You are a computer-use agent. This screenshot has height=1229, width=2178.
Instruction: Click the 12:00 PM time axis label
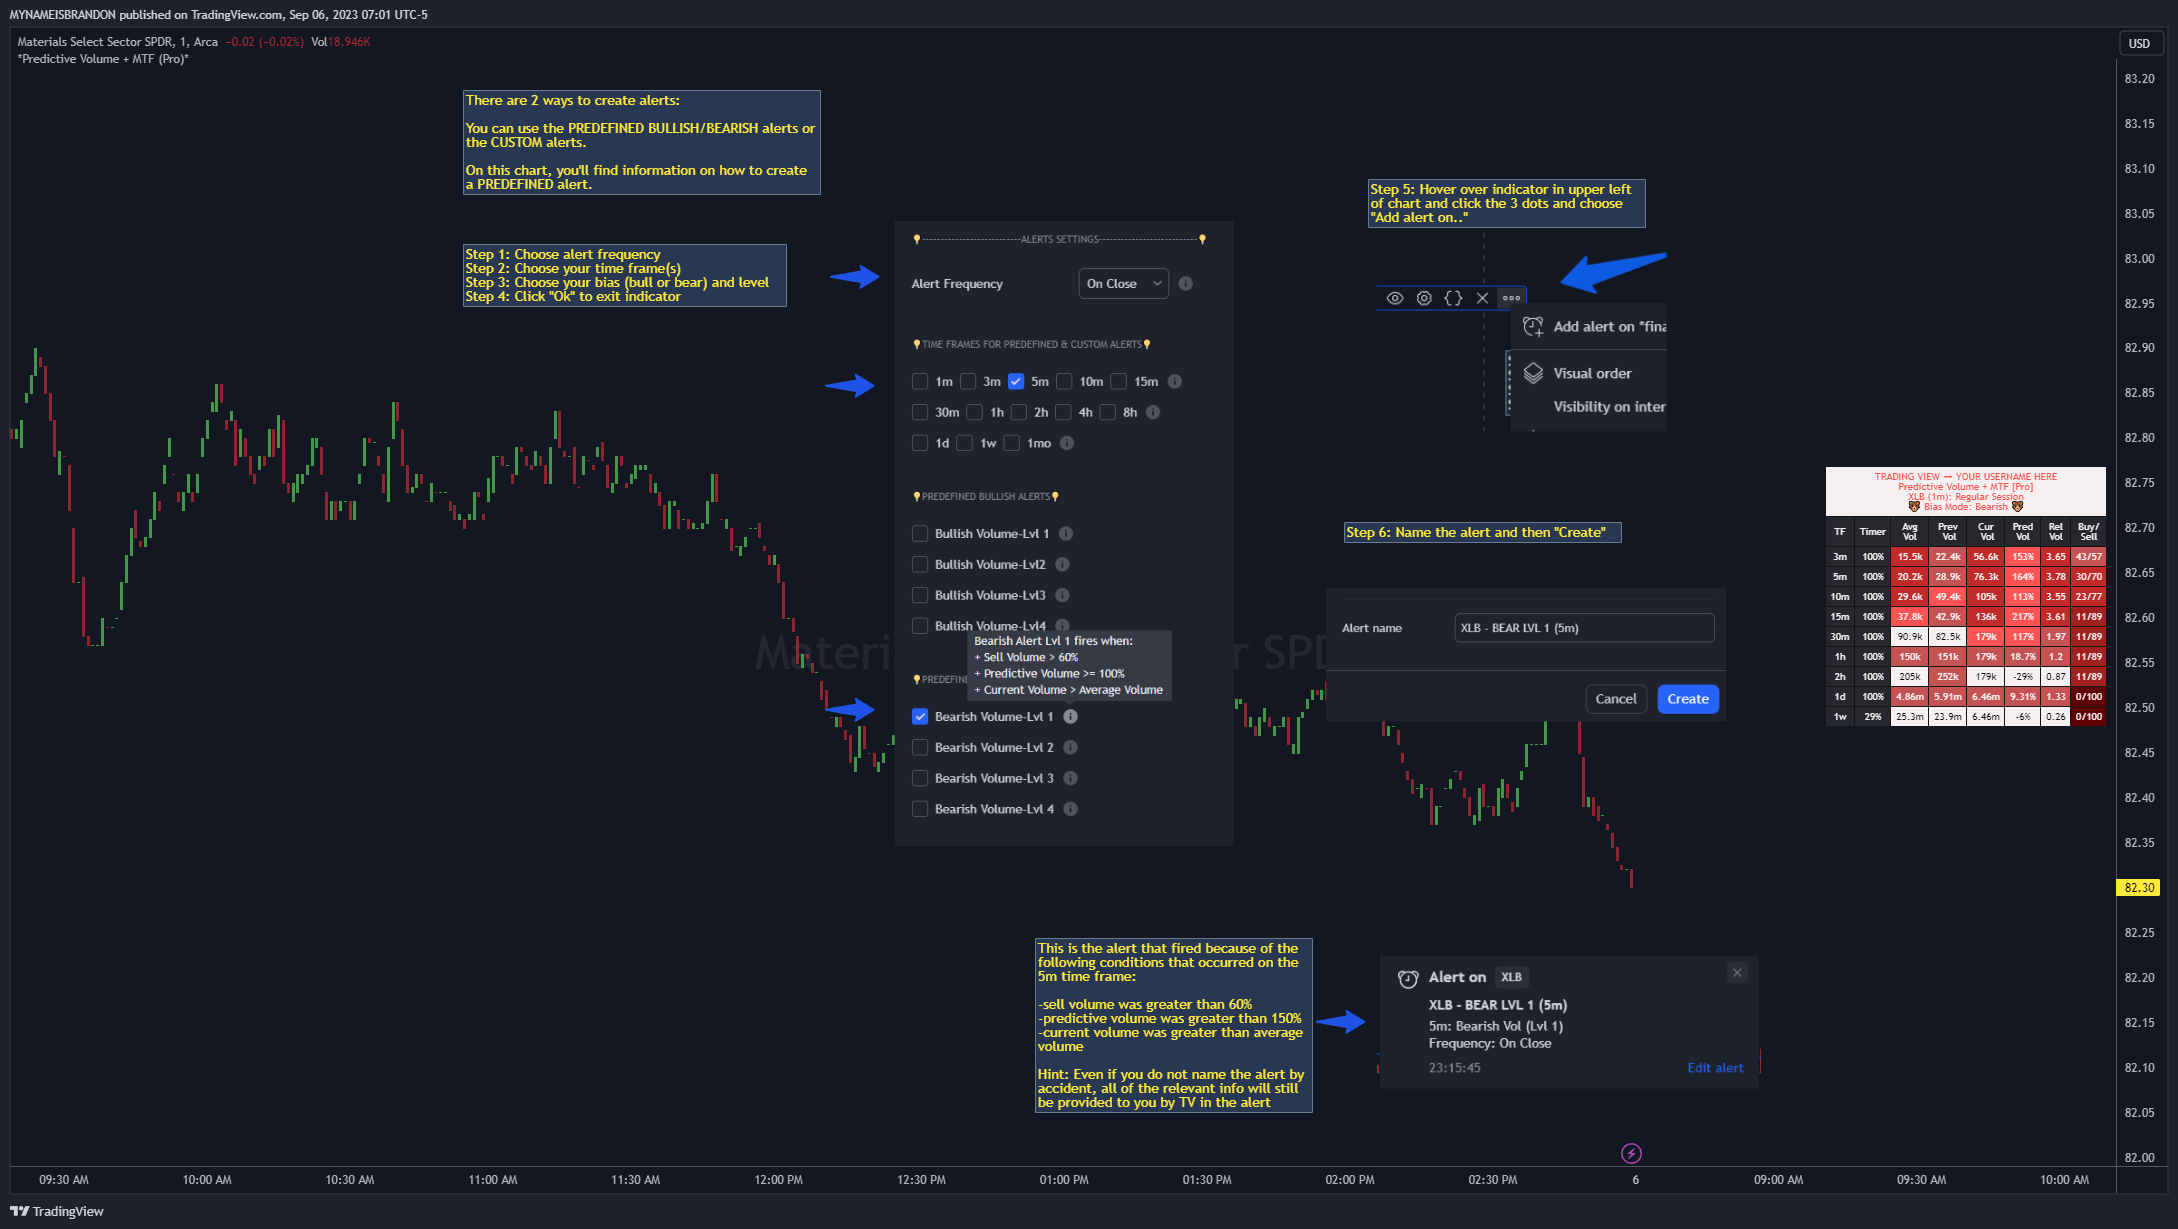pos(778,1180)
